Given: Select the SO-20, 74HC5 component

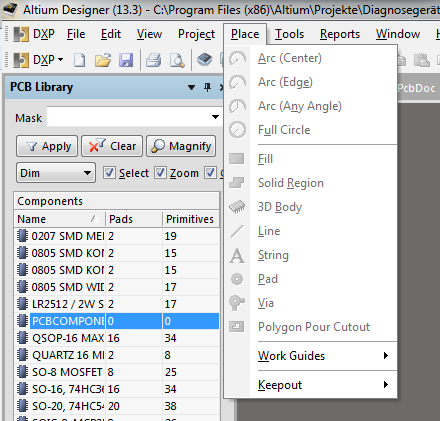Looking at the screenshot, I should 117,406.
